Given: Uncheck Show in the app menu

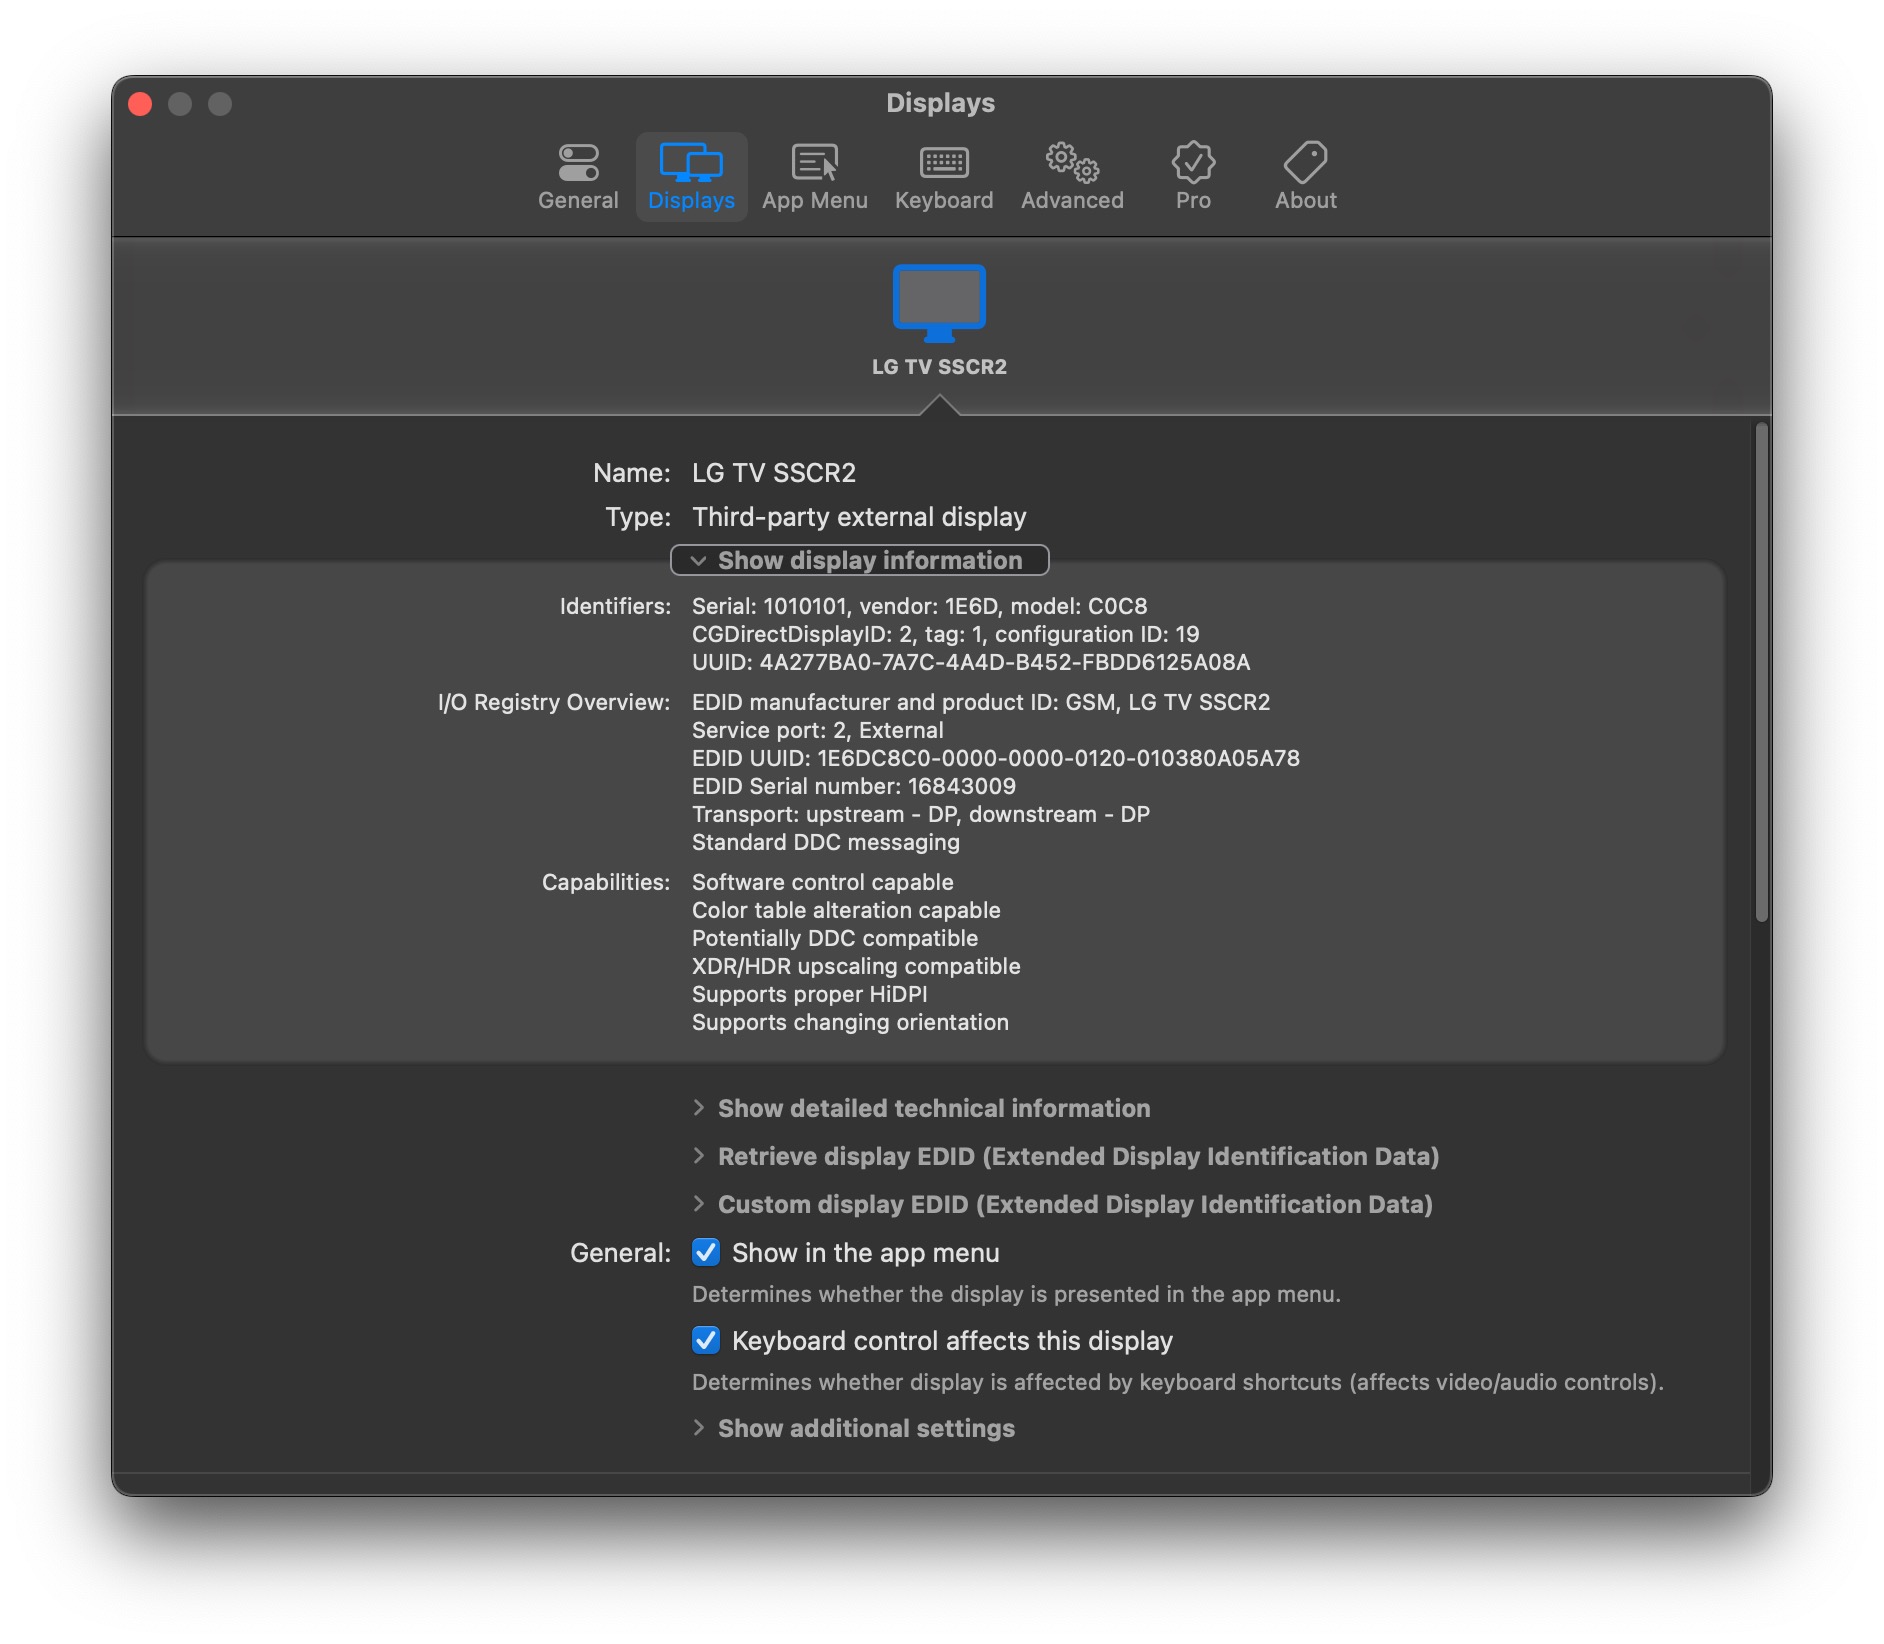Looking at the screenshot, I should click(x=706, y=1252).
